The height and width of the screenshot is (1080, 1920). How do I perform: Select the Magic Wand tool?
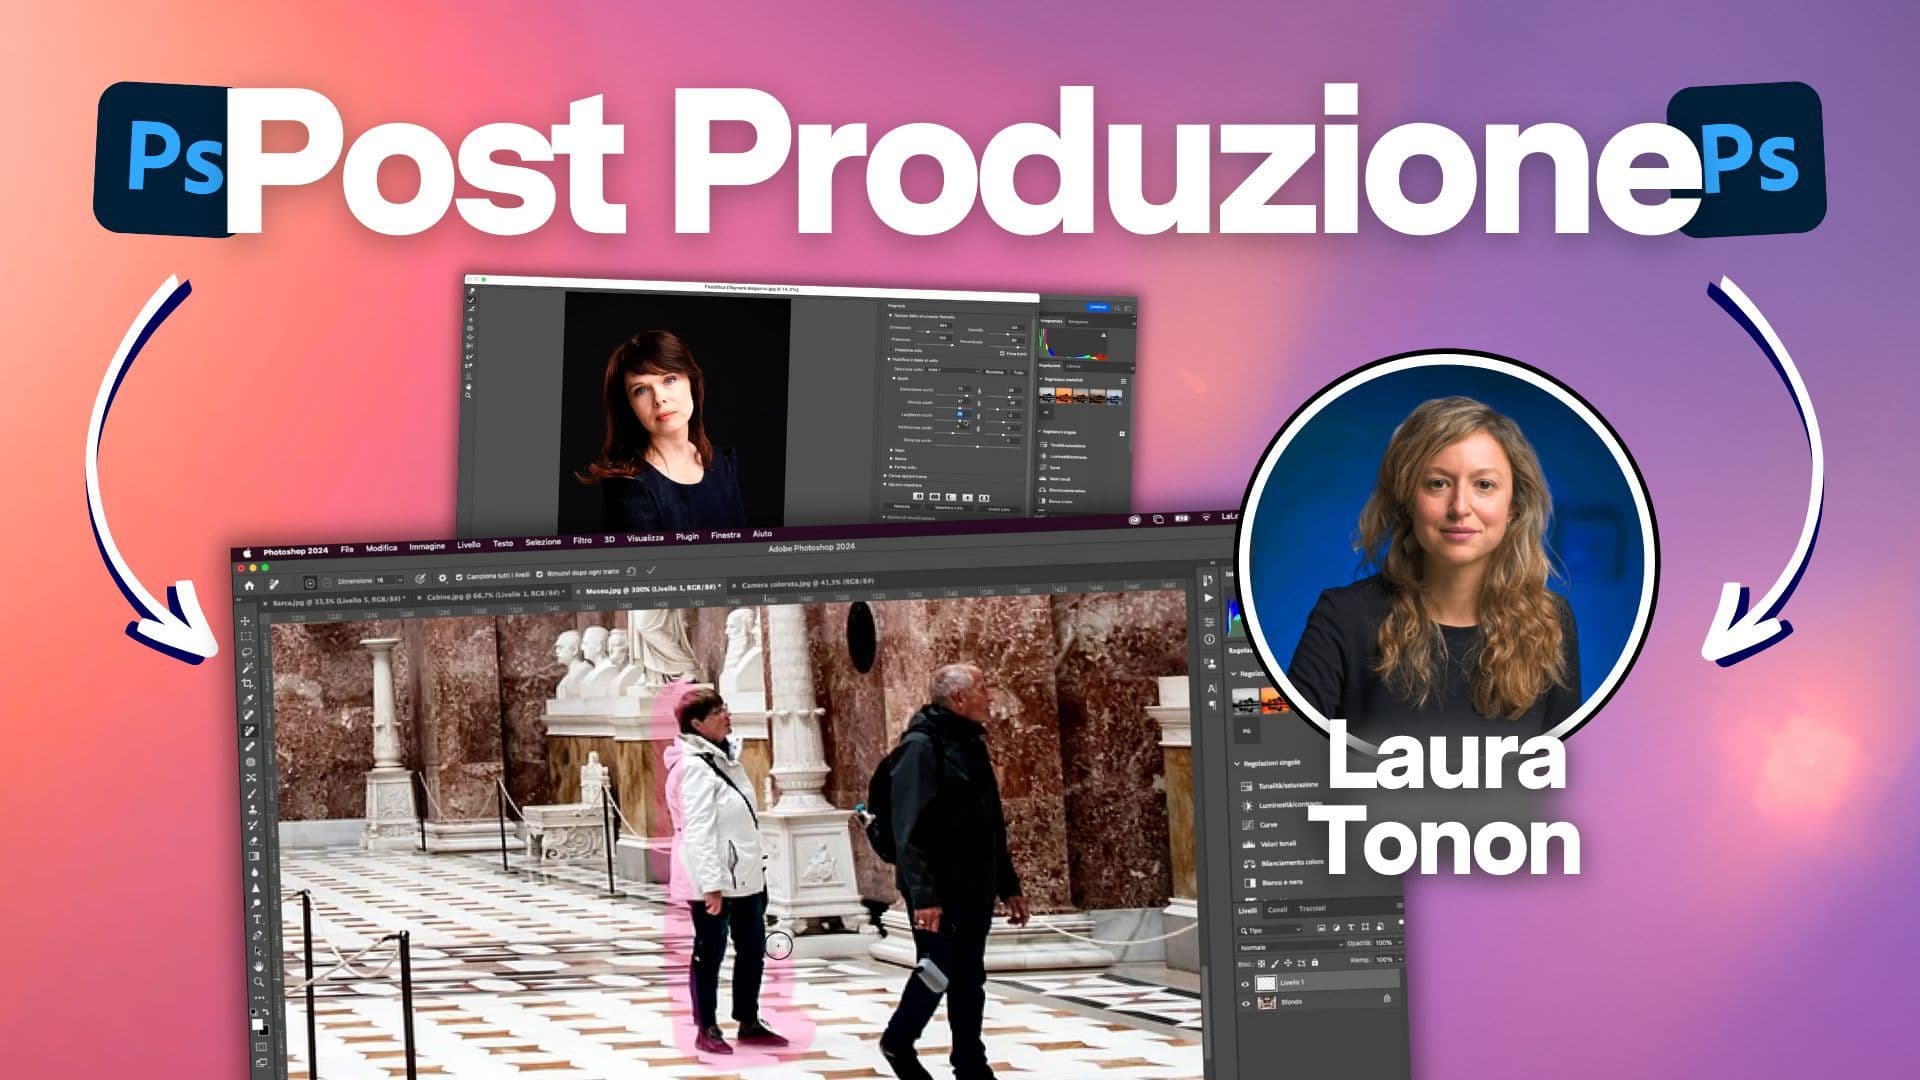coord(247,668)
